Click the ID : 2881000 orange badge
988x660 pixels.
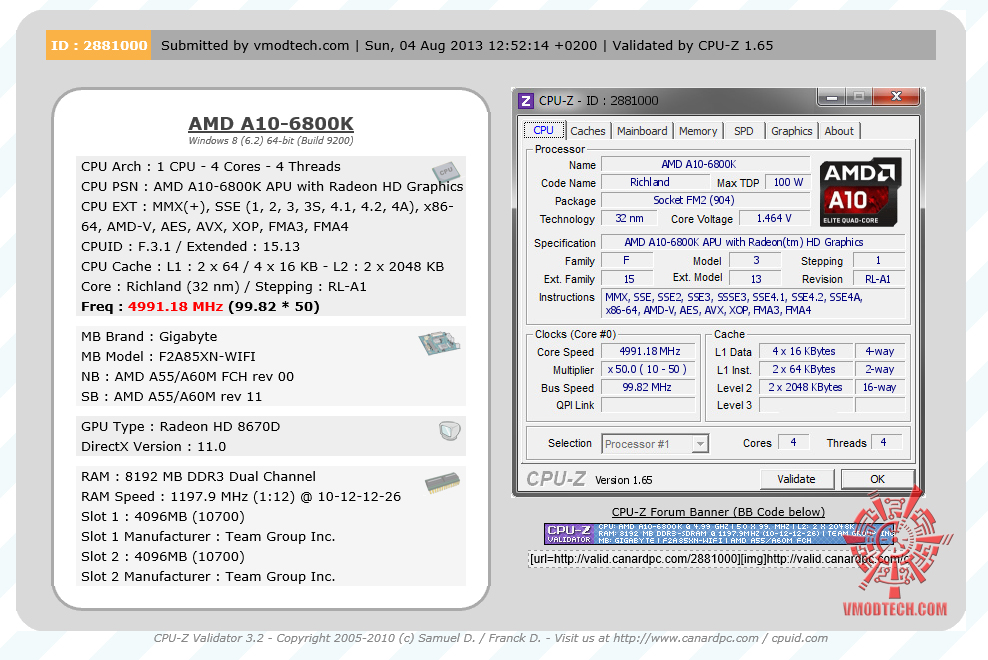point(98,45)
